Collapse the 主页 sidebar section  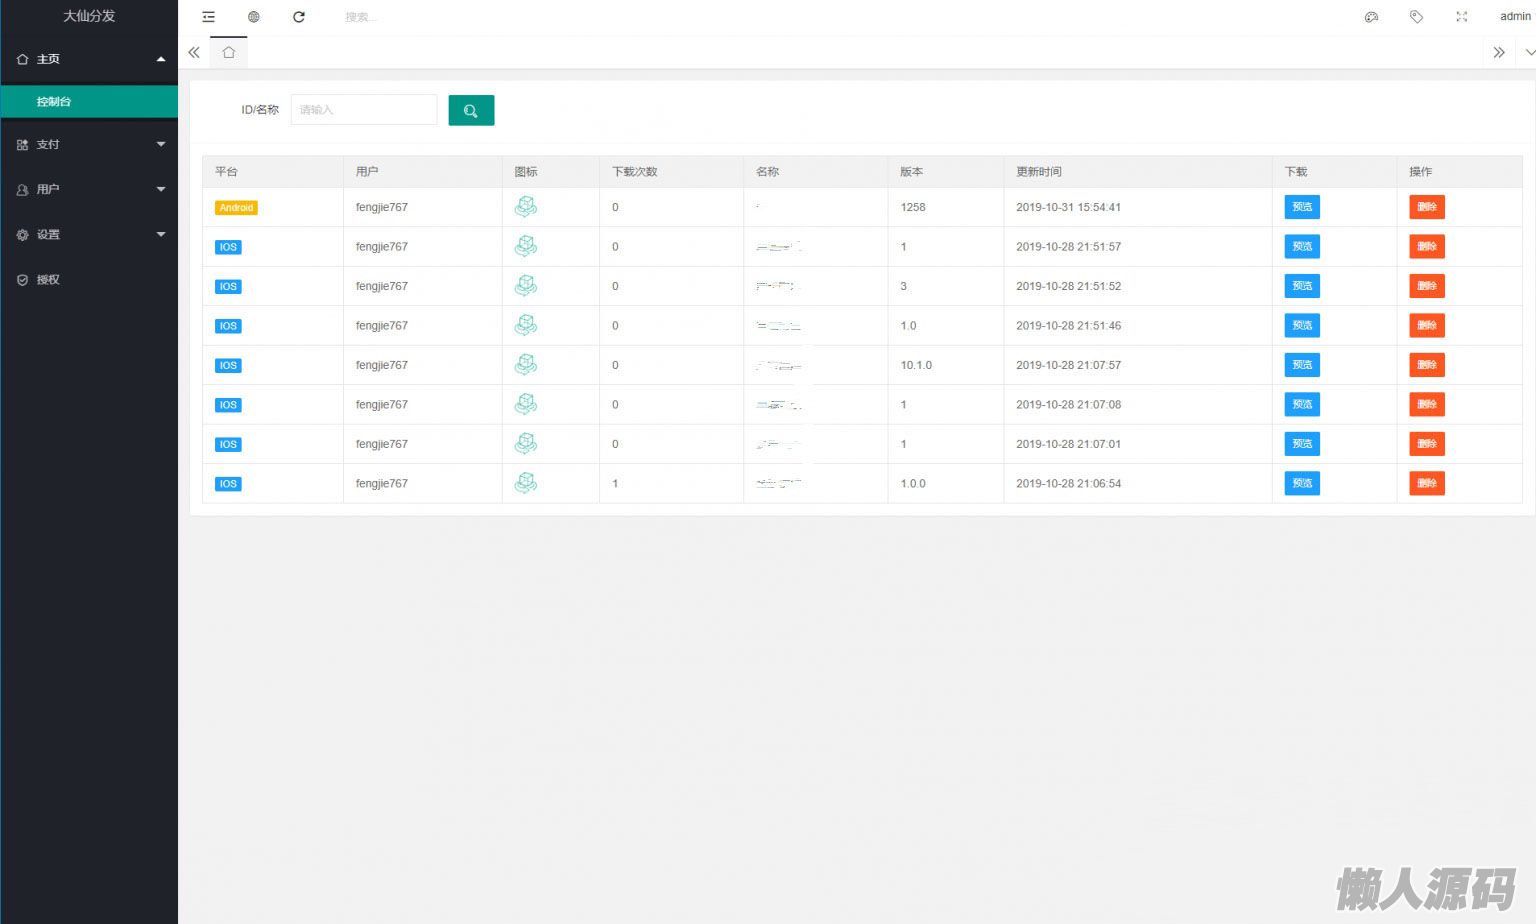pos(89,59)
